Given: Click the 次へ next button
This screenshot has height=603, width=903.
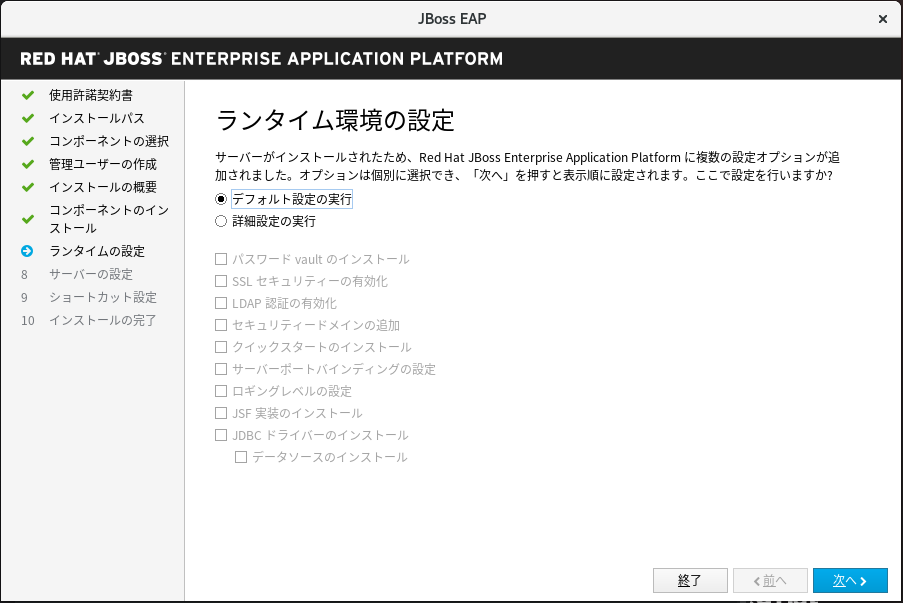Looking at the screenshot, I should pyautogui.click(x=850, y=581).
